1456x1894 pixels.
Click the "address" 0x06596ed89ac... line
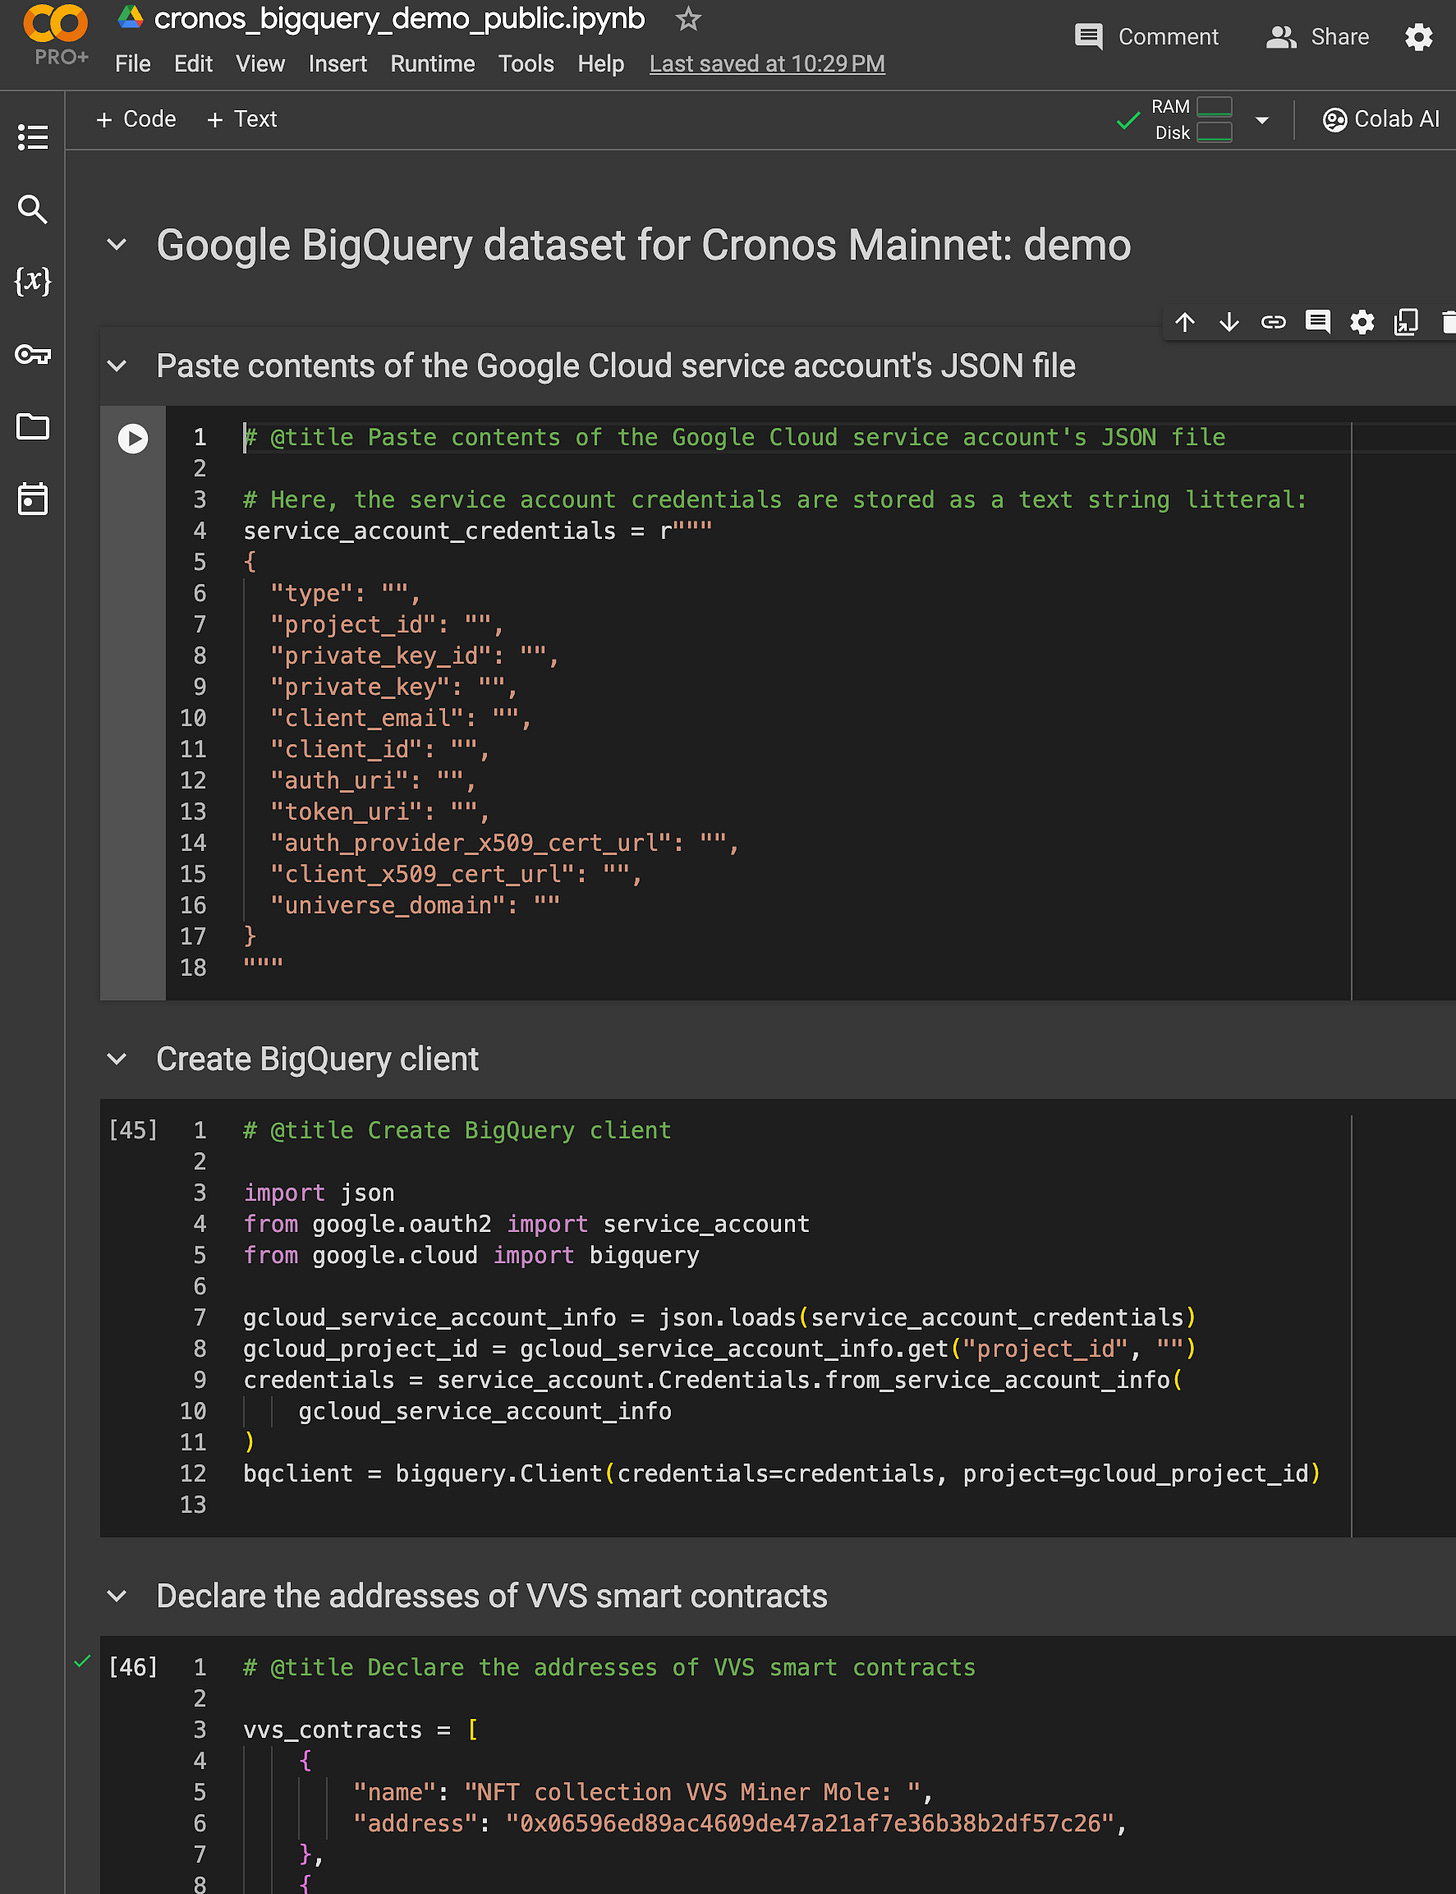pos(740,1824)
